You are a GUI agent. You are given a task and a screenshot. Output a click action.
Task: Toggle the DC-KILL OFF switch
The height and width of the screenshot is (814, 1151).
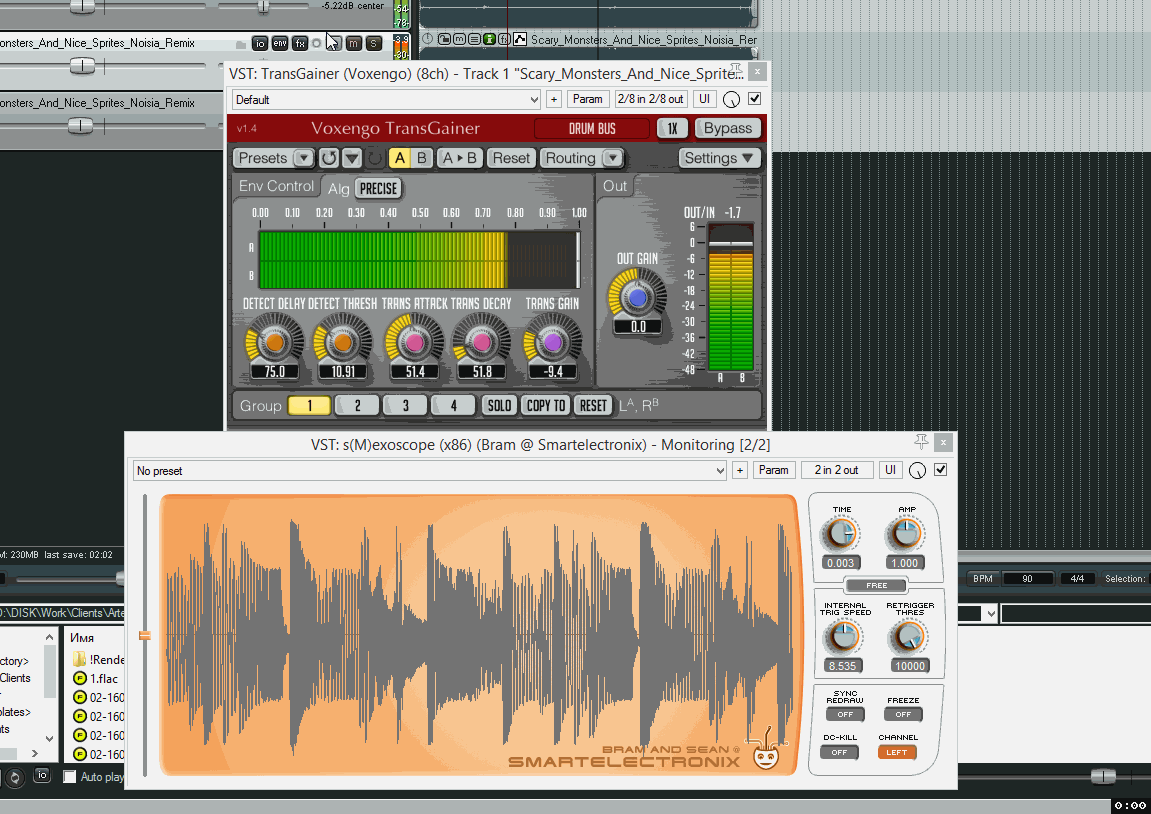[839, 752]
